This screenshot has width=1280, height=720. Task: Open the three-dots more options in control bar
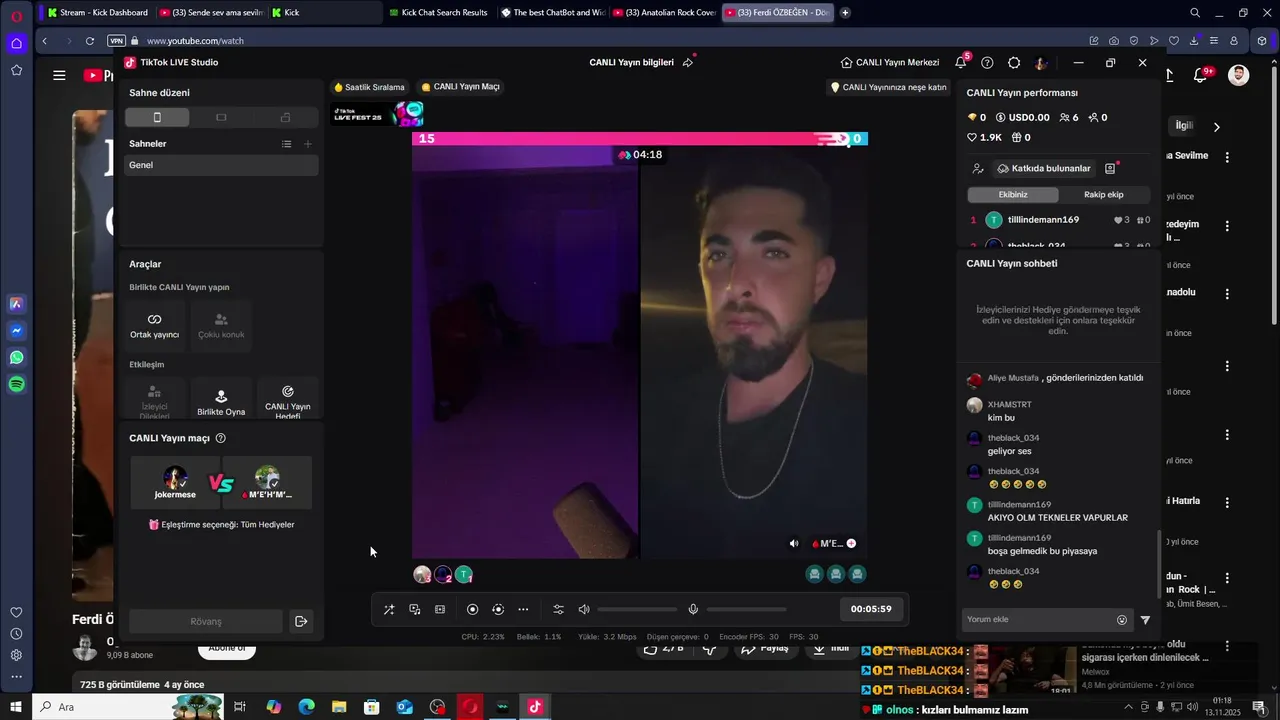click(523, 609)
